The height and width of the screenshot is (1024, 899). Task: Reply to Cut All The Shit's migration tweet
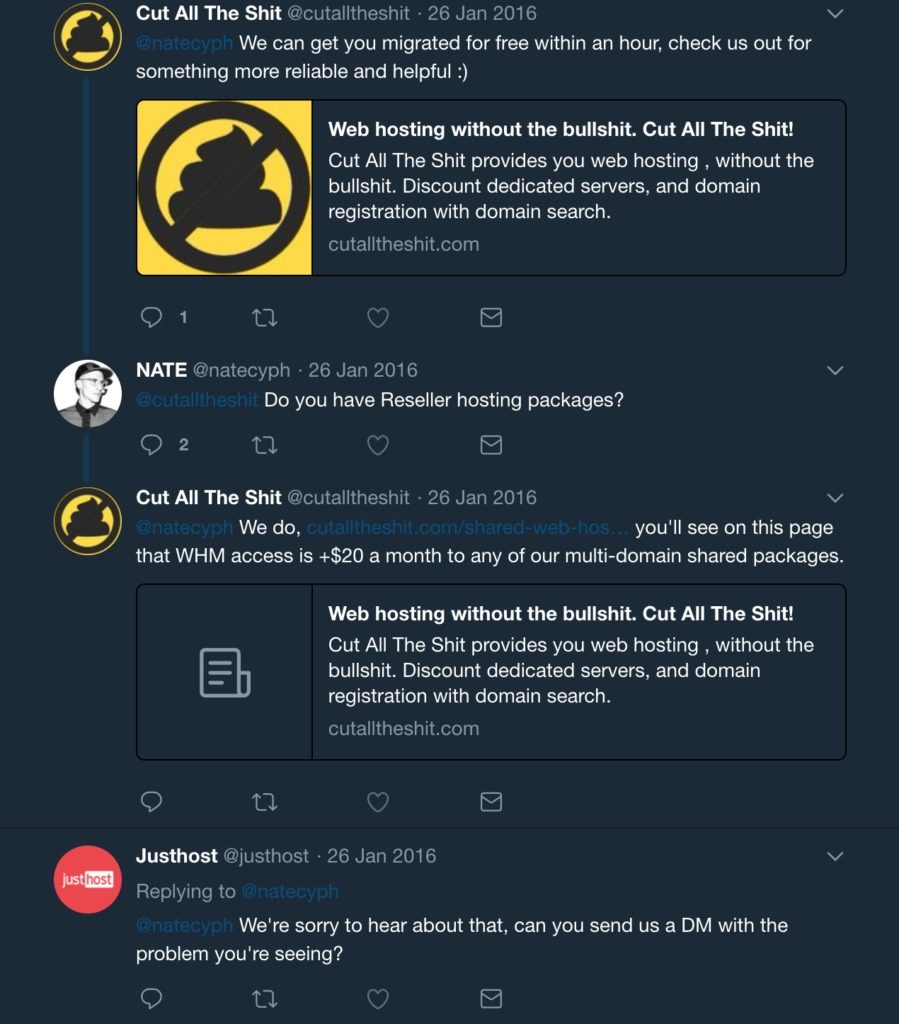coord(151,317)
